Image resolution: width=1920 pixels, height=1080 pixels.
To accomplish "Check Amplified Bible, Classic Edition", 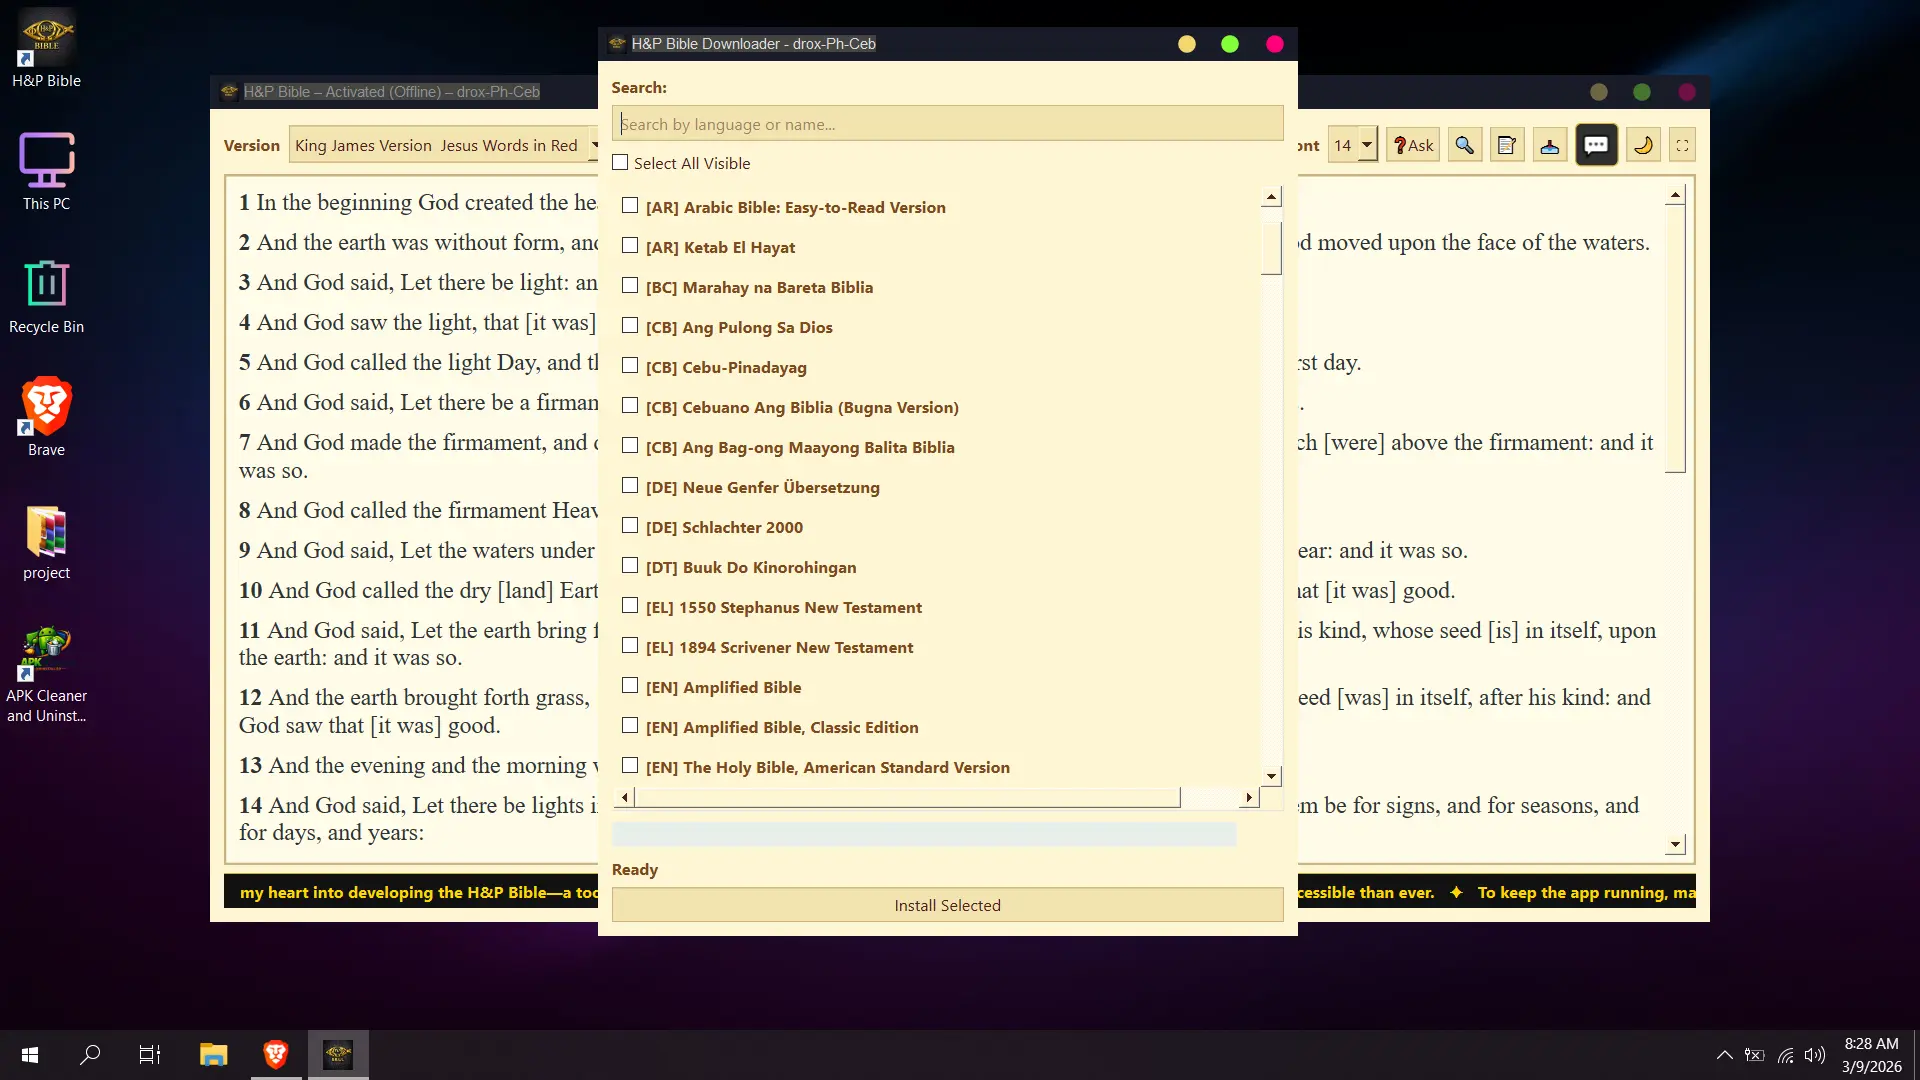I will coord(630,726).
